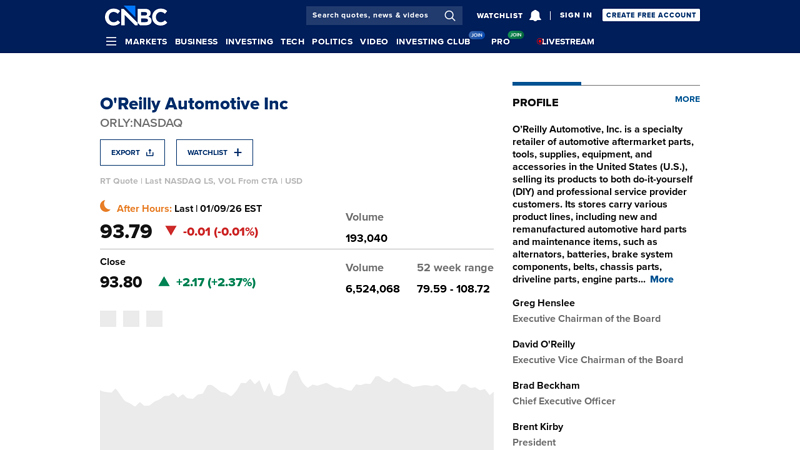Click Brad Beckham name
The image size is (800, 450).
click(546, 386)
